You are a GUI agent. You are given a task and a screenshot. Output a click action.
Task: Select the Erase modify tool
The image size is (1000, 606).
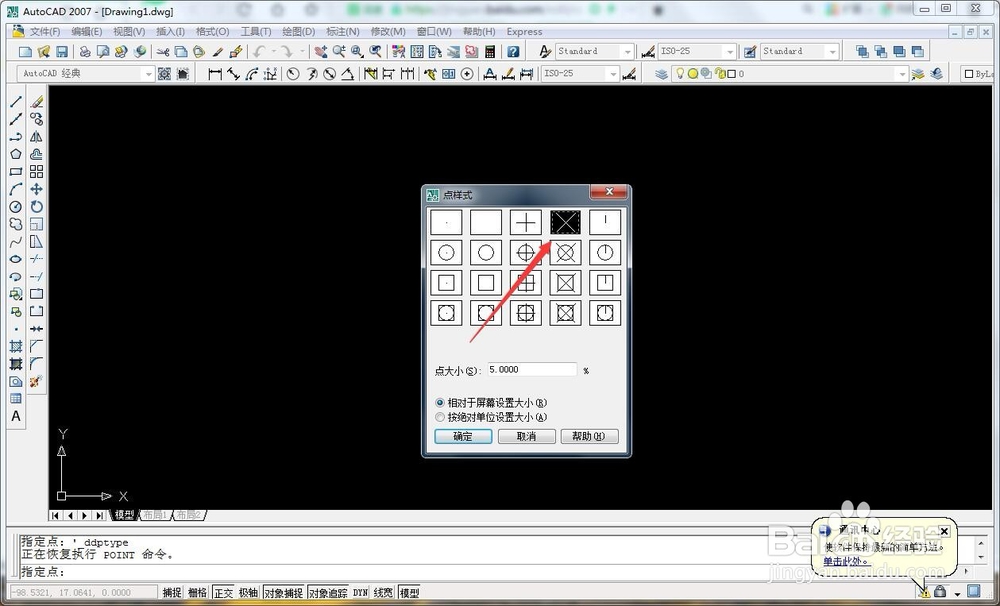[x=36, y=101]
